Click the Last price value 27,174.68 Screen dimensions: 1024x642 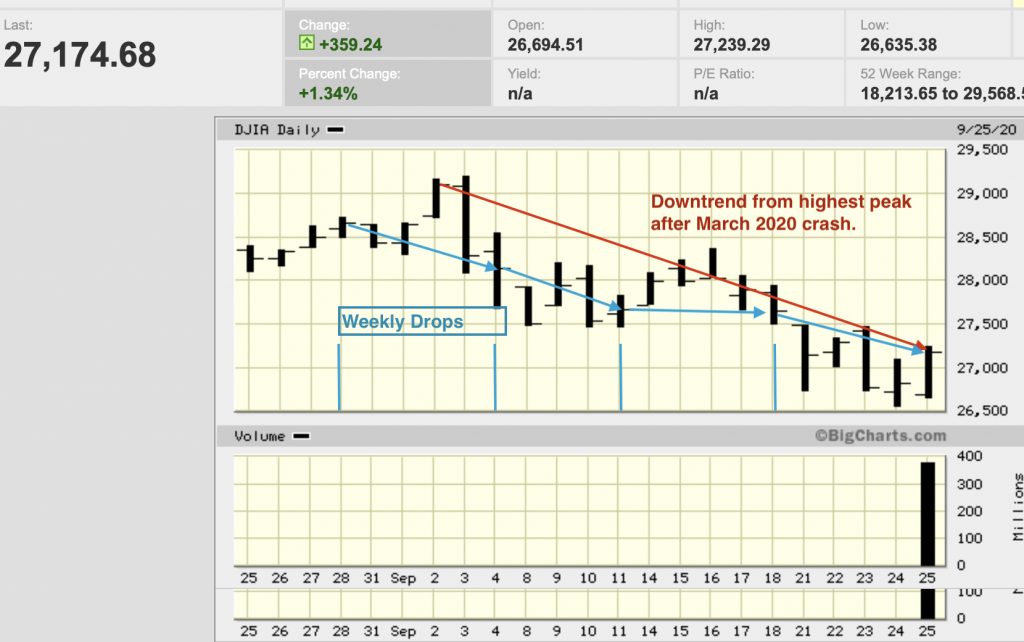80,55
